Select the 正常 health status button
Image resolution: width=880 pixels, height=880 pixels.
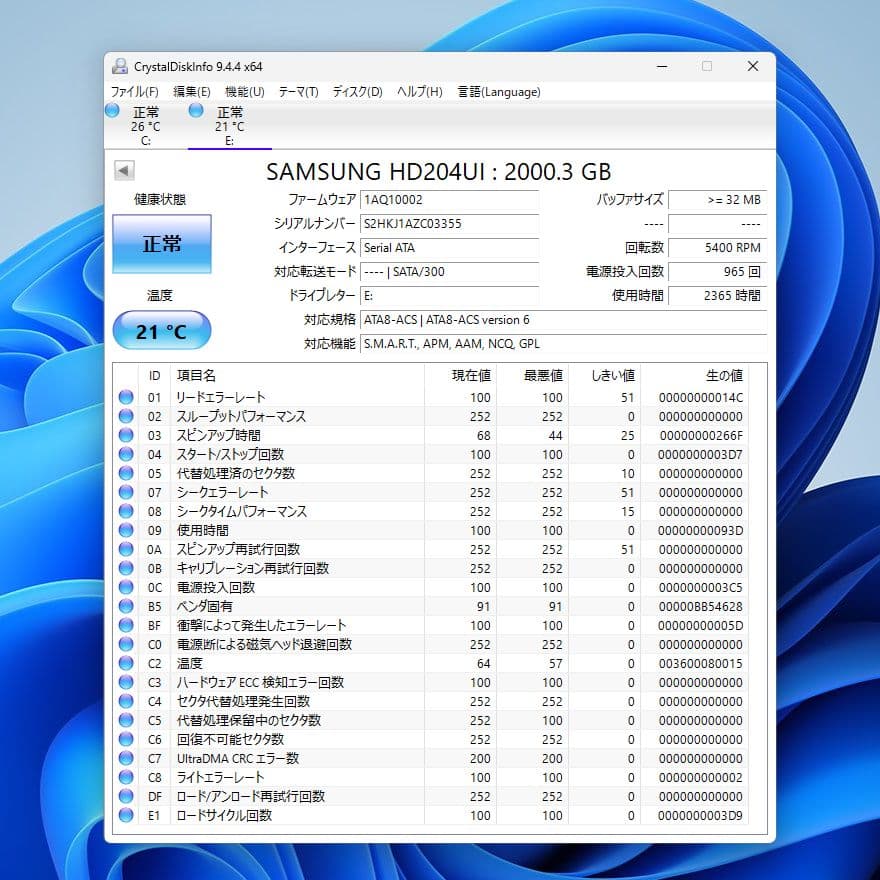click(162, 243)
